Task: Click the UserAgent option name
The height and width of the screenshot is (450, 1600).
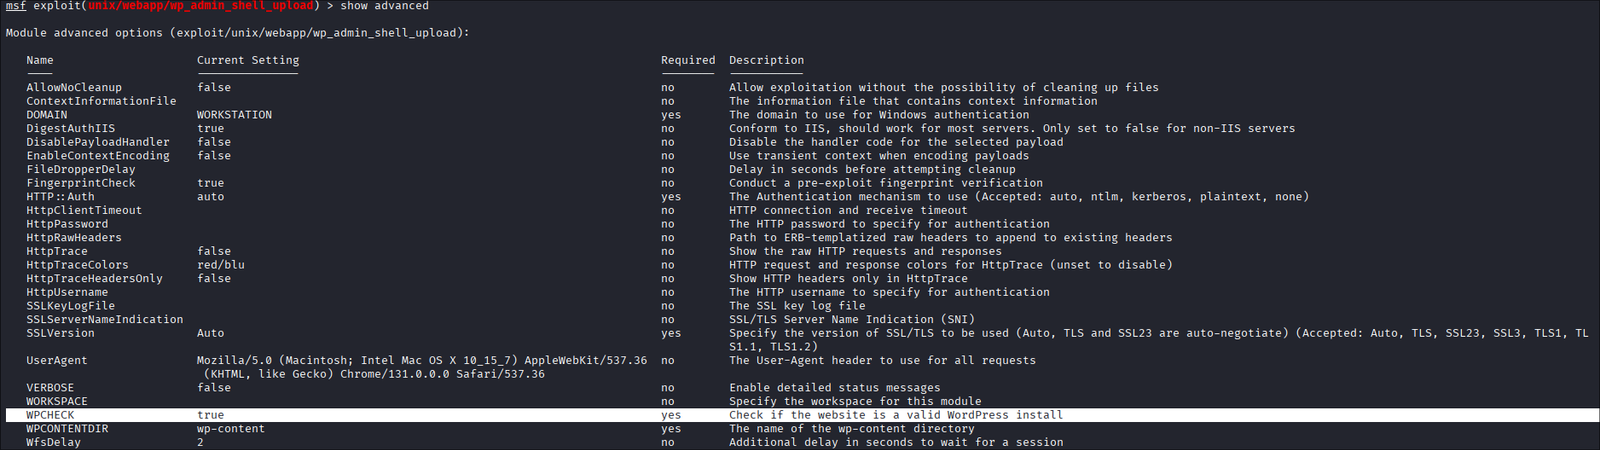Action: [x=57, y=361]
